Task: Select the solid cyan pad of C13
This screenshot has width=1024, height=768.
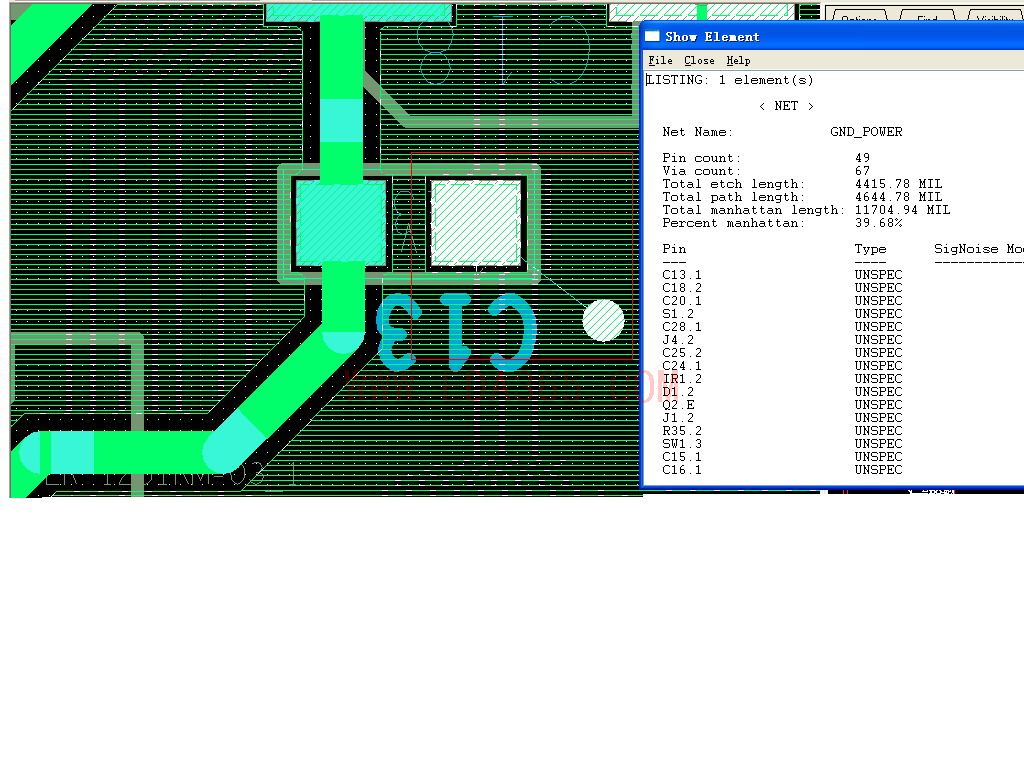Action: pos(340,223)
